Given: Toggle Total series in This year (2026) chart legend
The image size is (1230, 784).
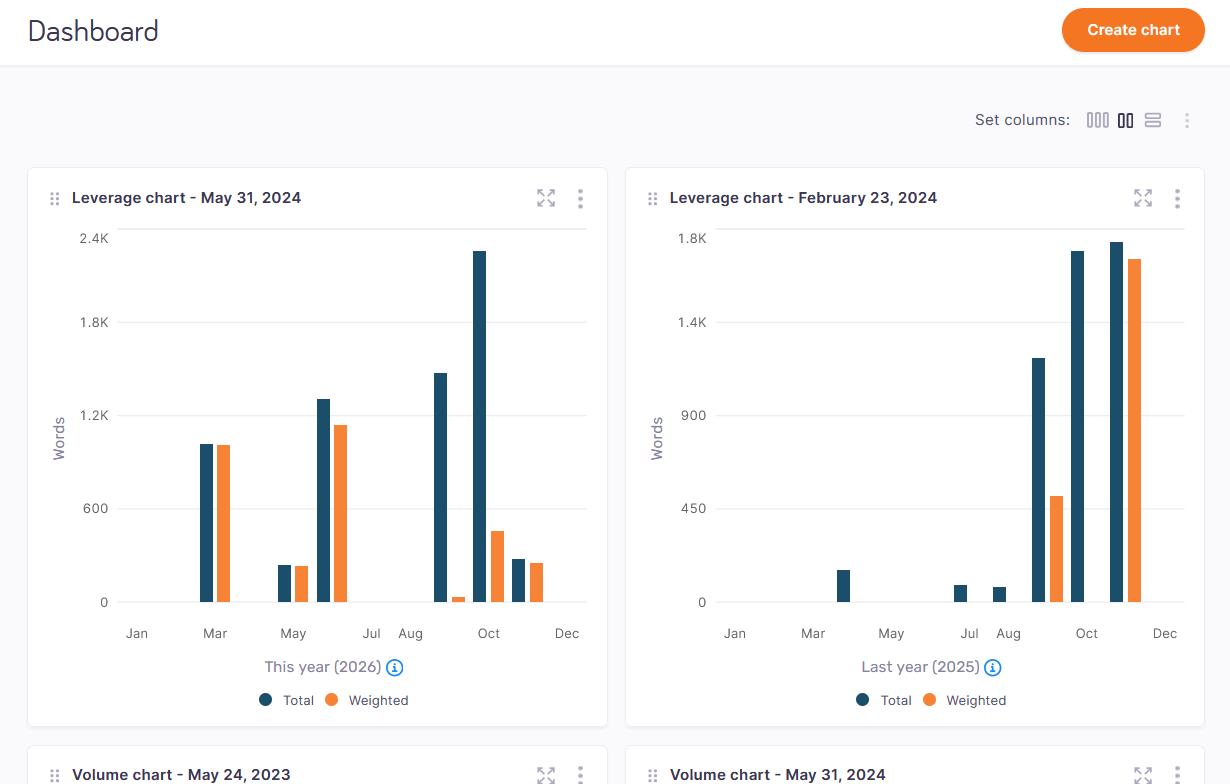Looking at the screenshot, I should (x=286, y=700).
